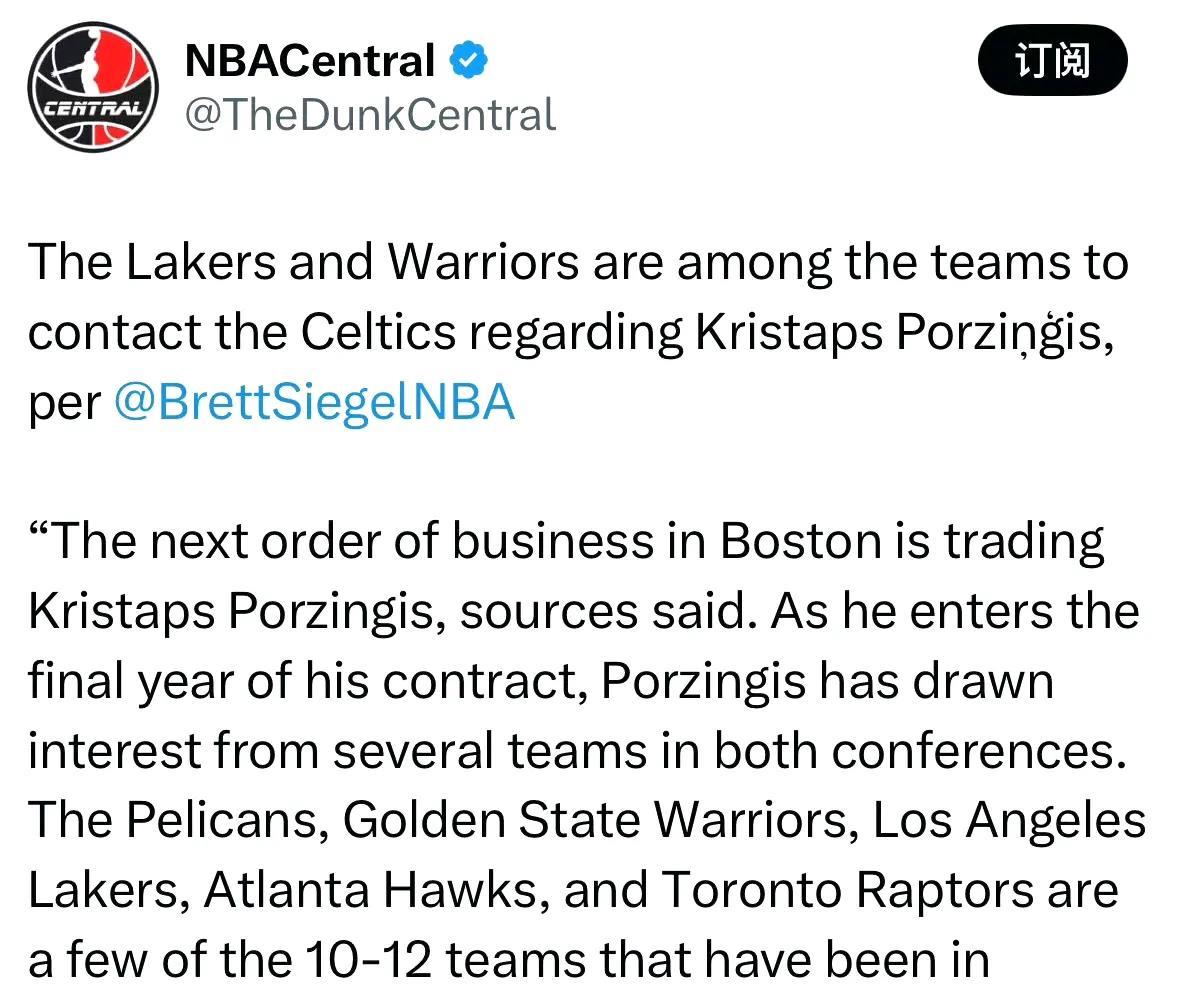Click the name 'Porziņģis' in the first paragraph
This screenshot has width=1179, height=999.
[1005, 332]
